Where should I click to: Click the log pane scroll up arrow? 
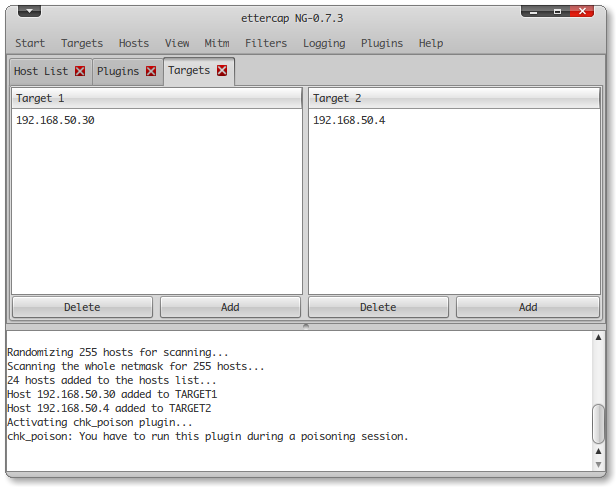(x=598, y=337)
